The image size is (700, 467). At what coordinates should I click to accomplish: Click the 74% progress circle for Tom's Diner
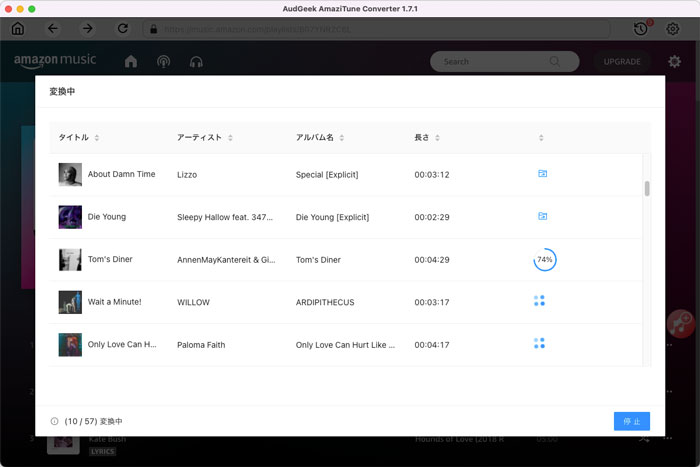pyautogui.click(x=545, y=259)
